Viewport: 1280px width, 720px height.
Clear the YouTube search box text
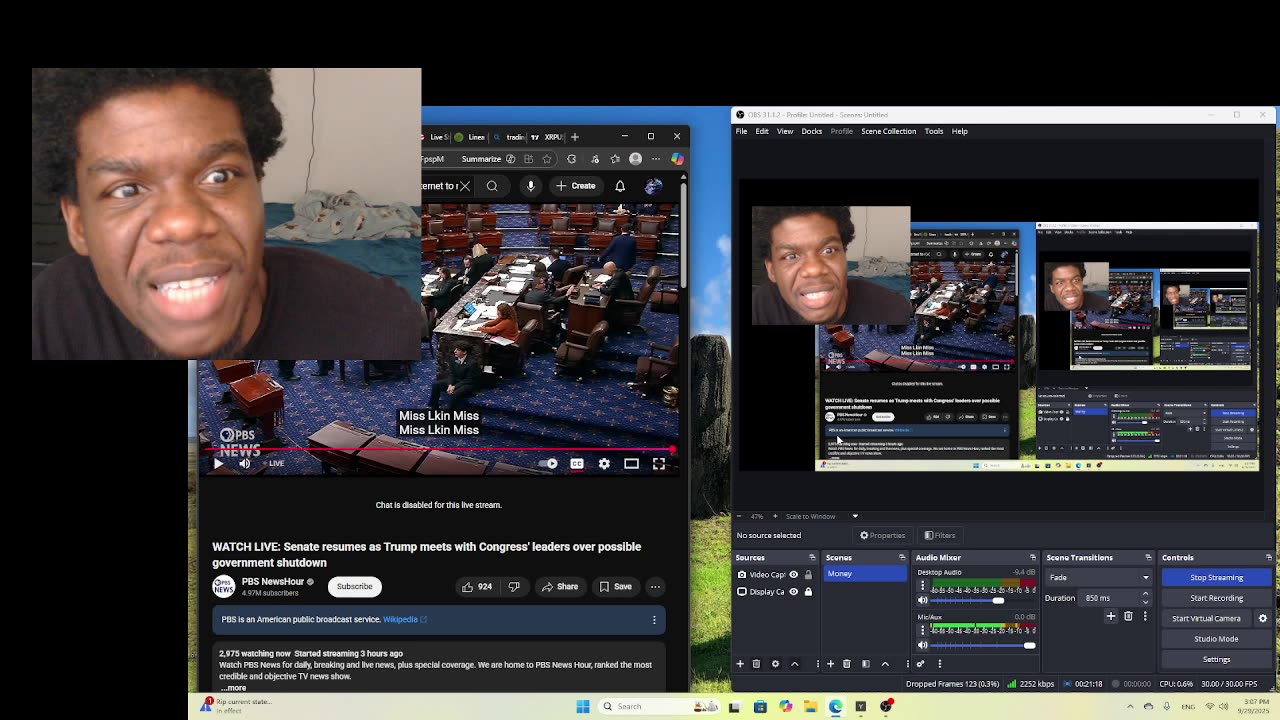465,186
